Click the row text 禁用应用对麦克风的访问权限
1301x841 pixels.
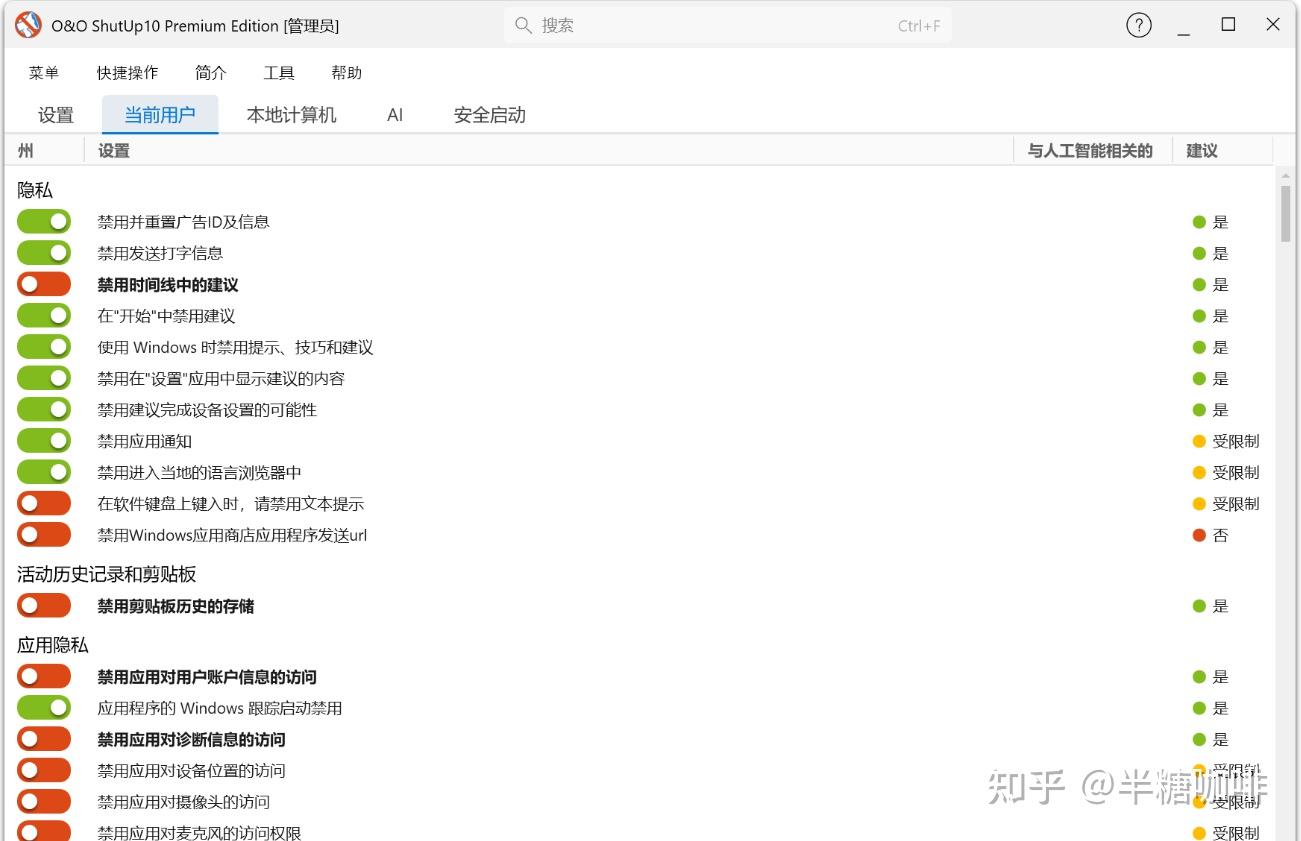coord(199,832)
